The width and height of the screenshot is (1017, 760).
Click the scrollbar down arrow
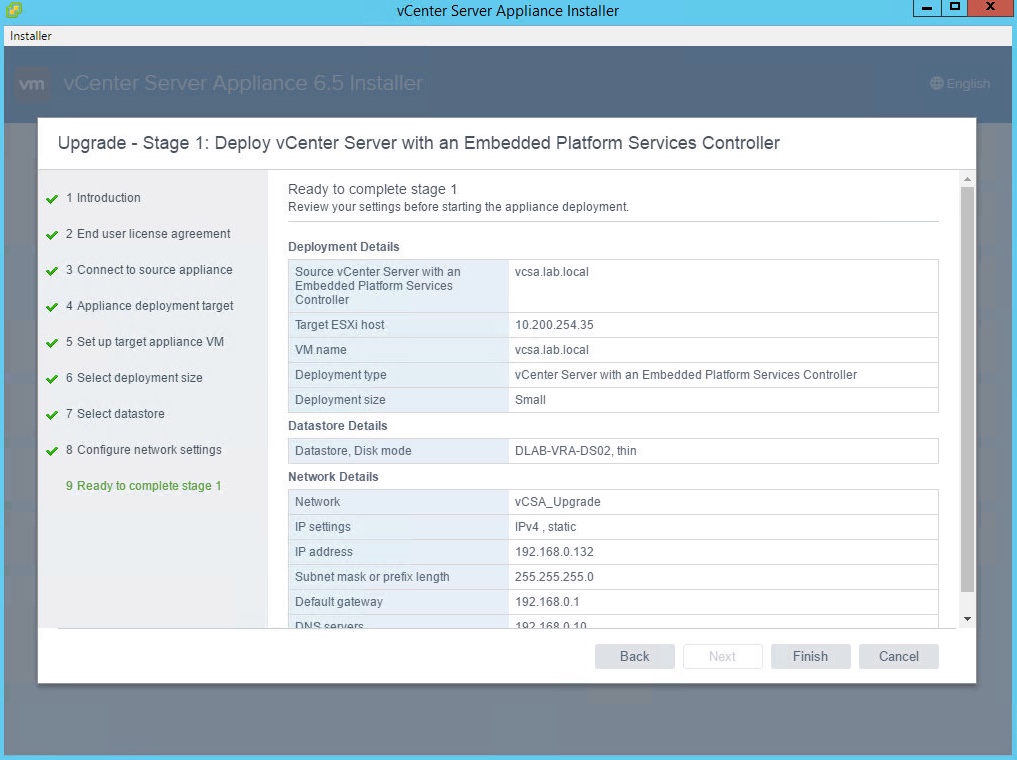tap(967, 619)
